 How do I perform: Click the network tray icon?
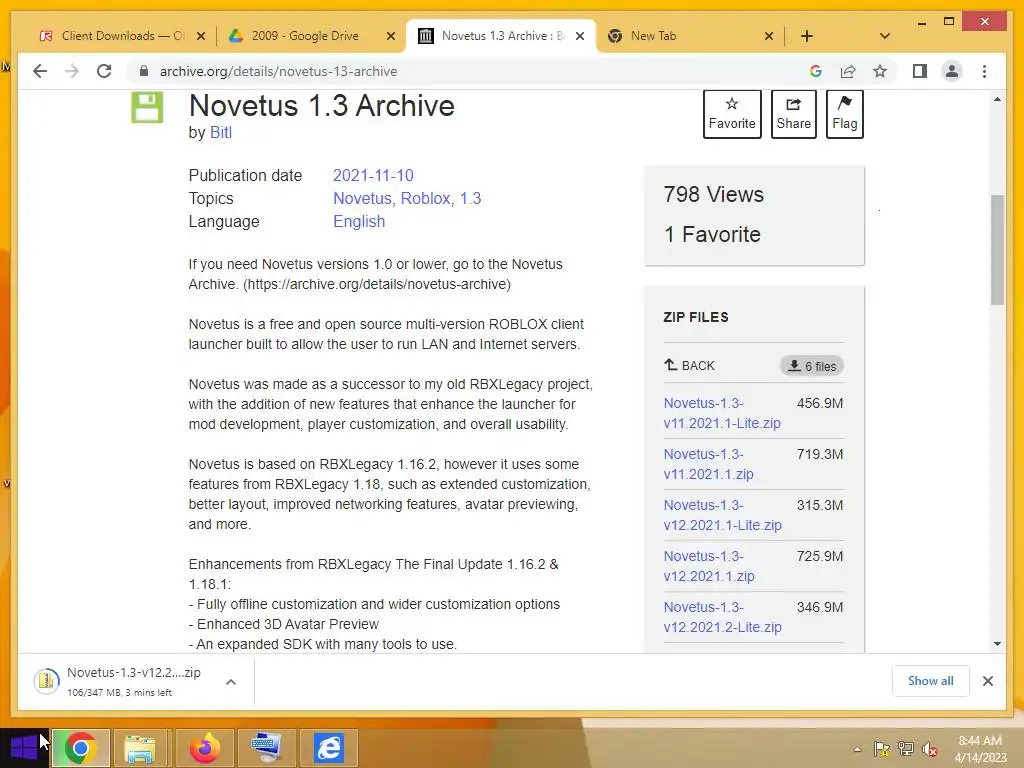905,749
